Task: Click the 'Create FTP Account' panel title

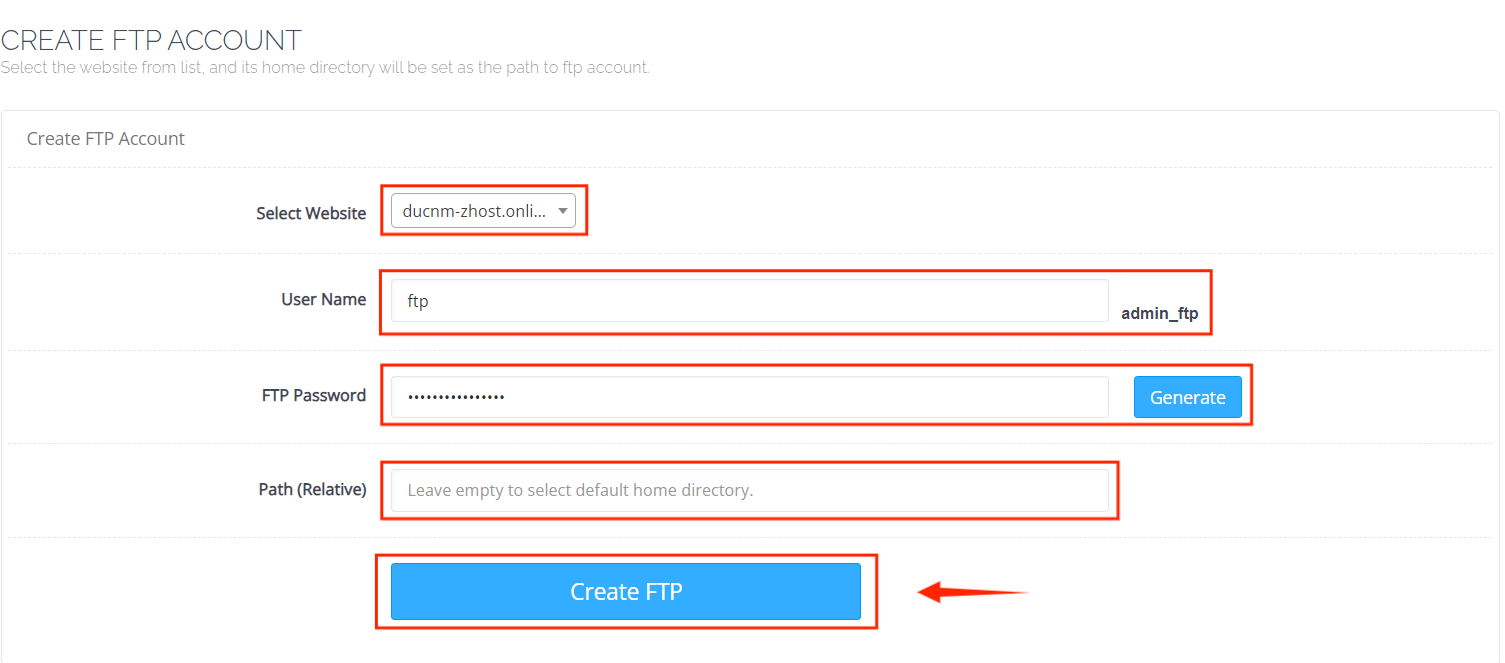Action: click(x=106, y=139)
